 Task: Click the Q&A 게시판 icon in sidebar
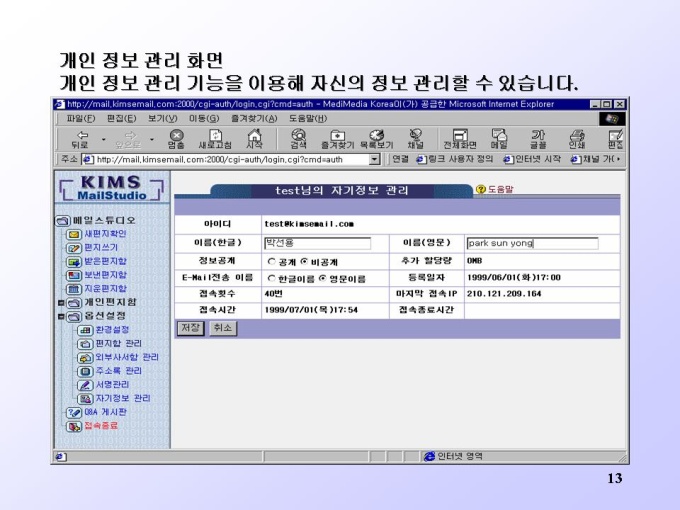tap(74, 412)
